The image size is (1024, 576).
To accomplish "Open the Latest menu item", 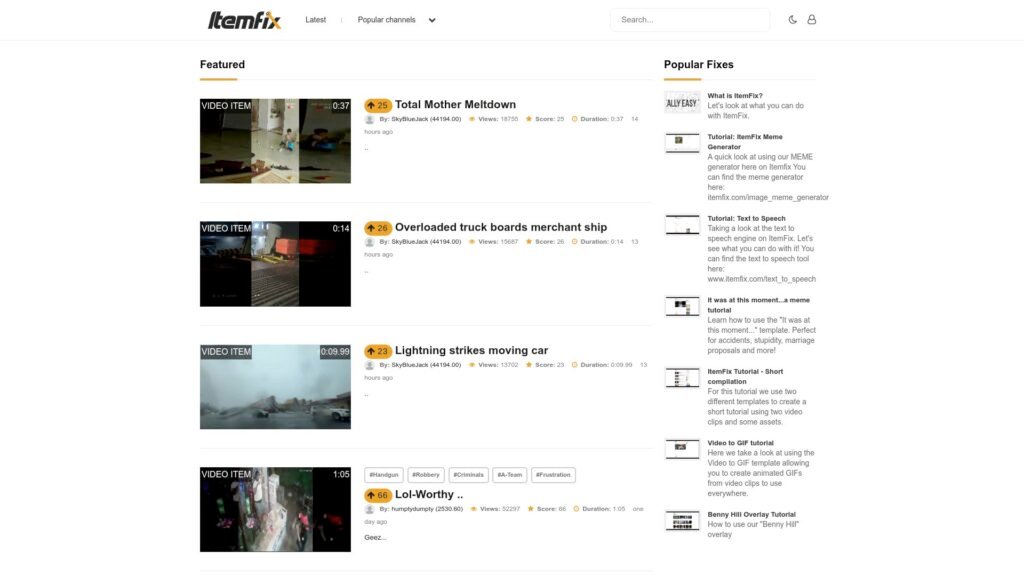I will point(315,20).
